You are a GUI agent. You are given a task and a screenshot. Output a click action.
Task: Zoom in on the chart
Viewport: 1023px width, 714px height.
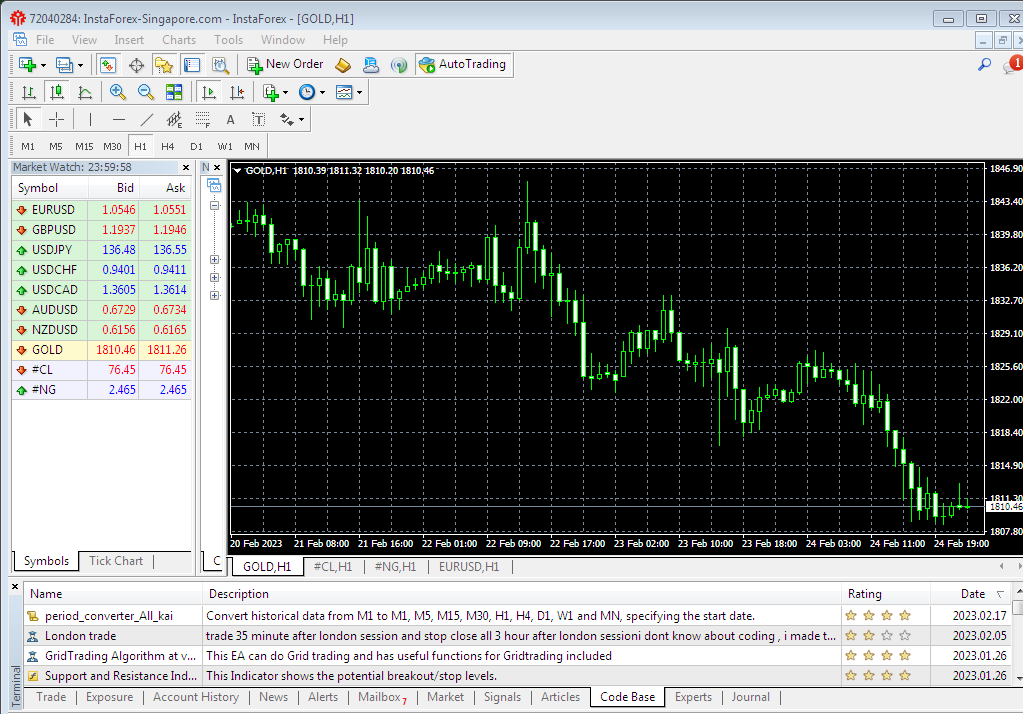coord(118,92)
